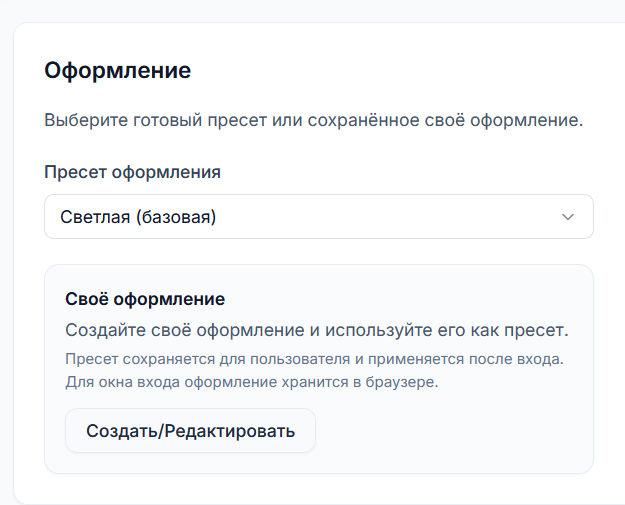Select the Оформление heading text

pyautogui.click(x=118, y=71)
